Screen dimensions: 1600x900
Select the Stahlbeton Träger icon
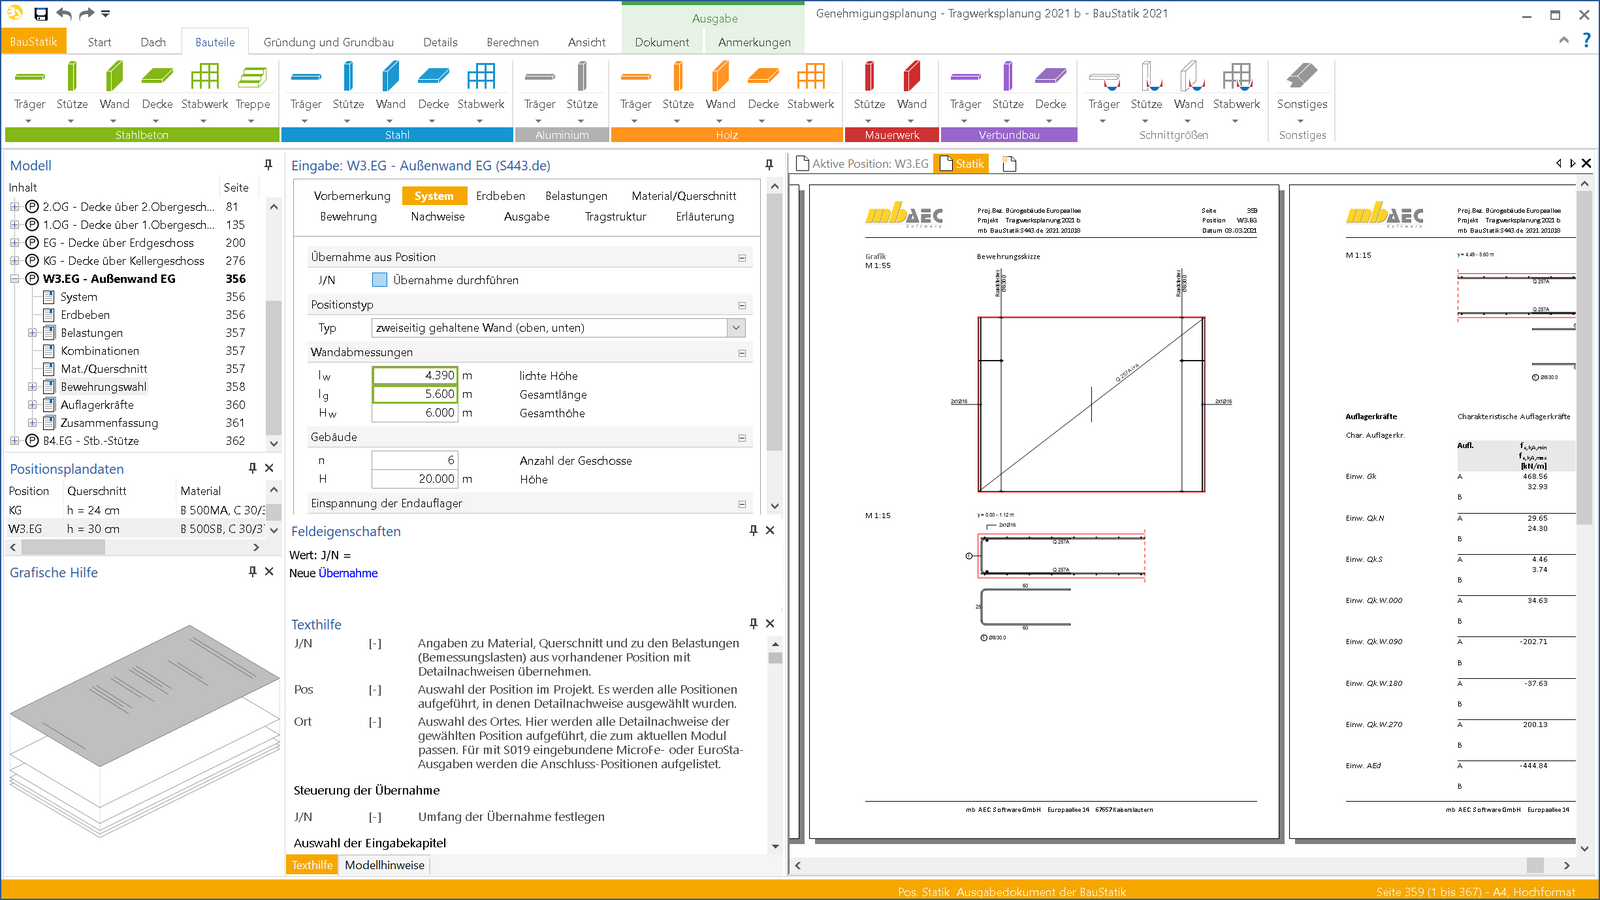point(30,78)
